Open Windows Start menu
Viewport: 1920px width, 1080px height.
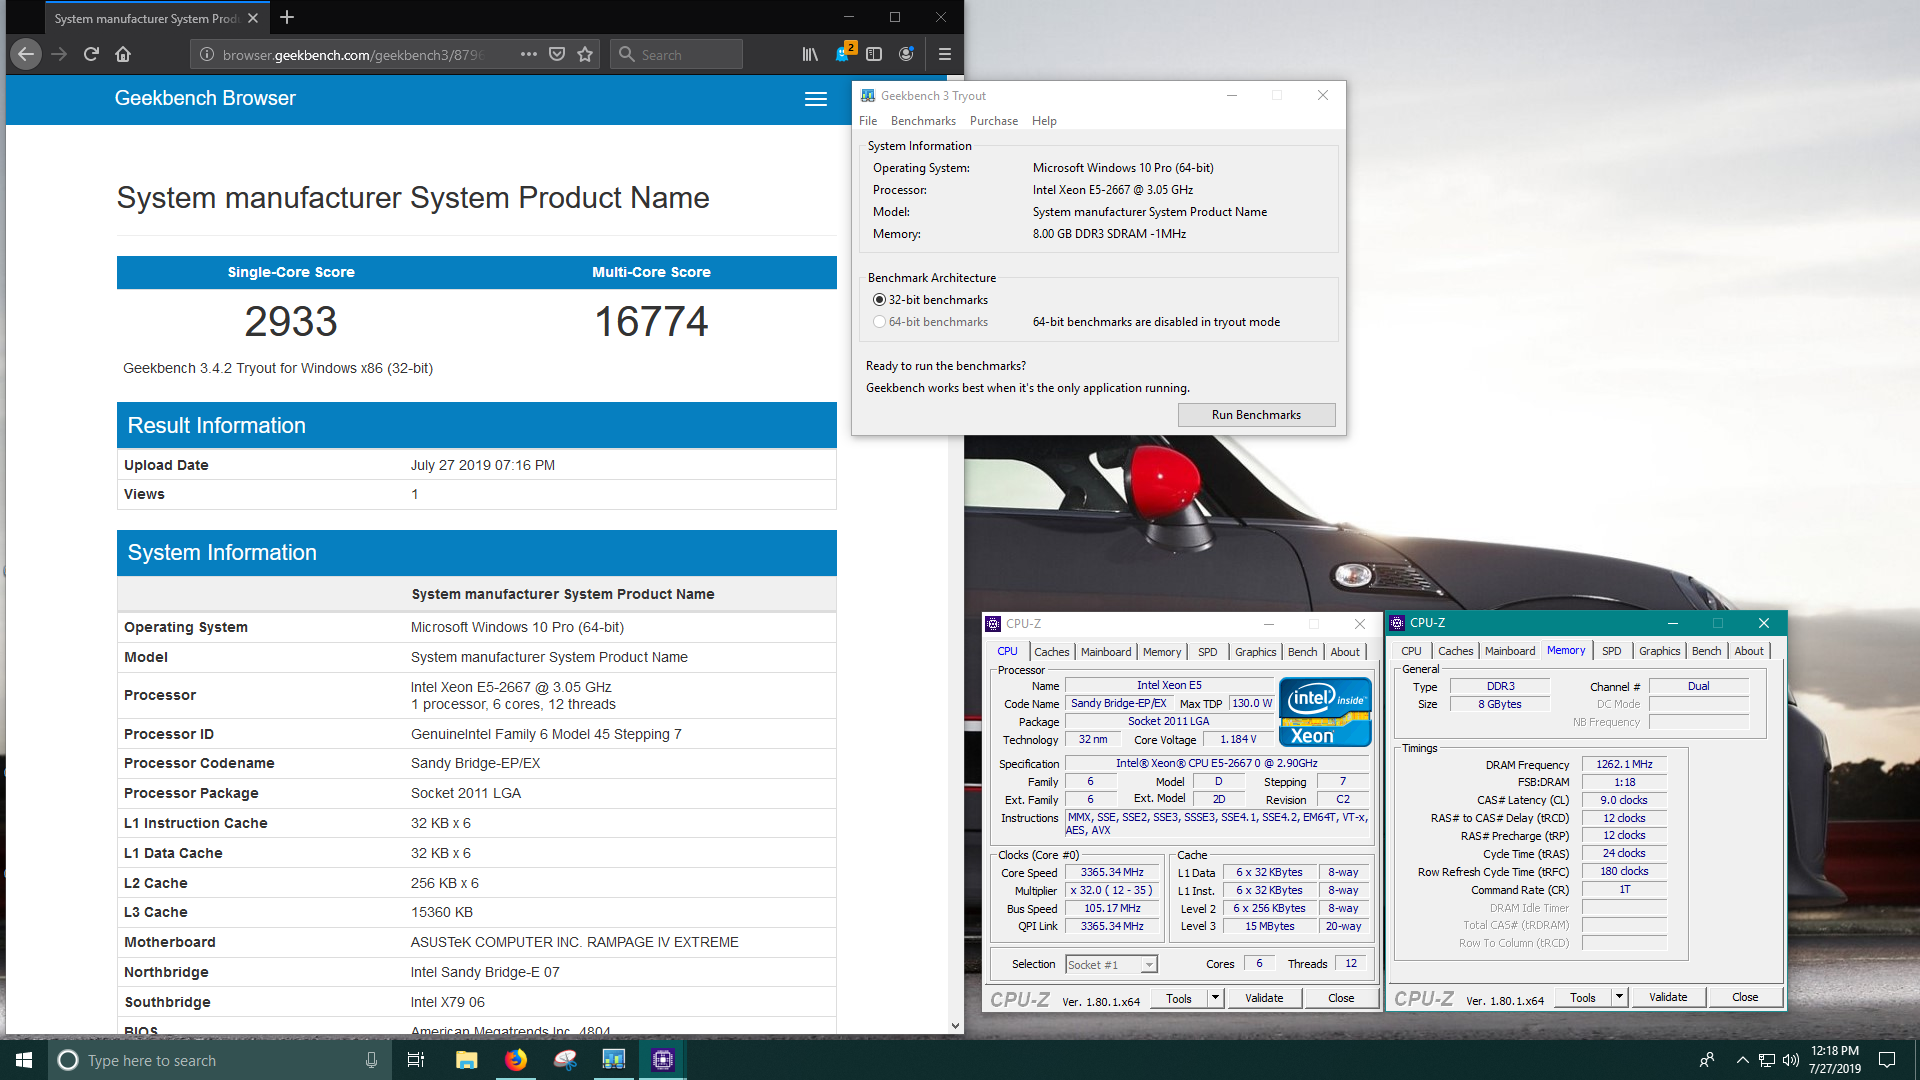click(x=24, y=1060)
